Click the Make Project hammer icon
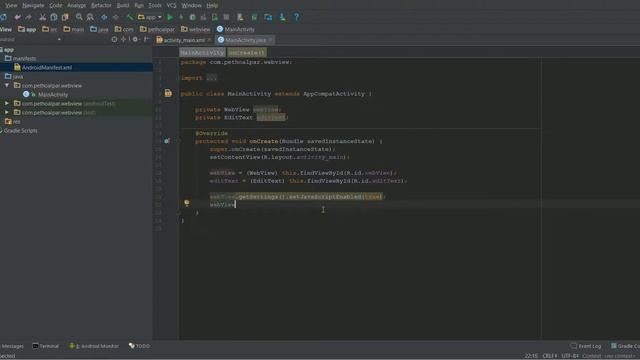 pyautogui.click(x=129, y=17)
